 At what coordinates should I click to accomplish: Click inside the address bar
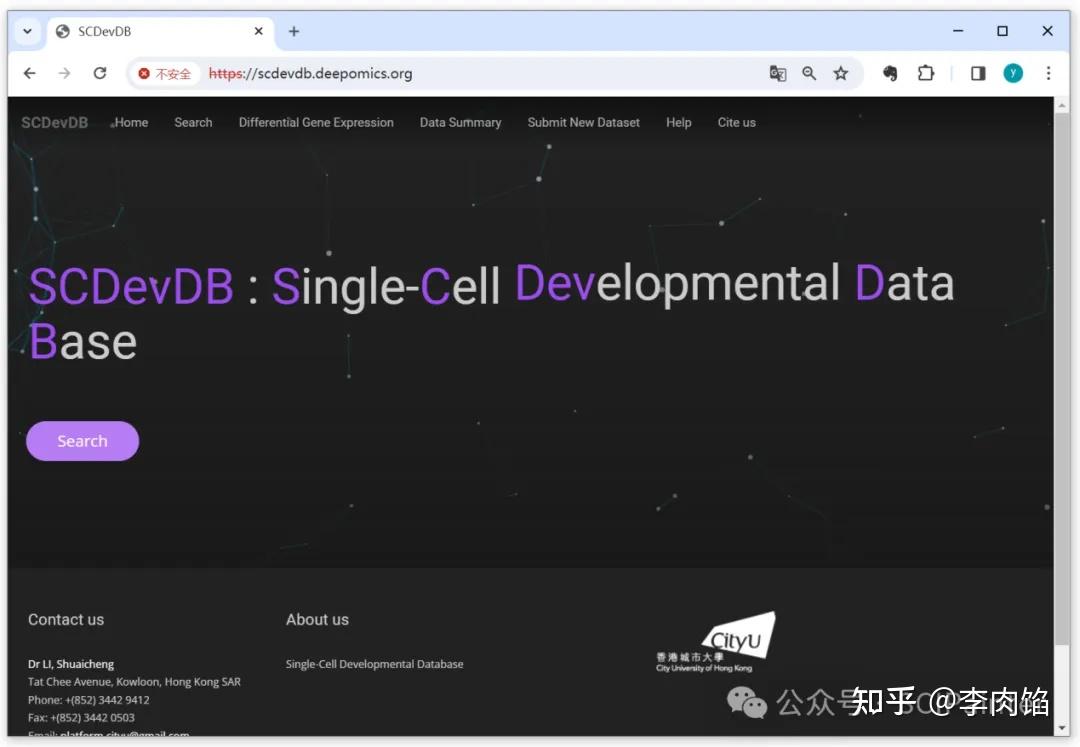(400, 73)
